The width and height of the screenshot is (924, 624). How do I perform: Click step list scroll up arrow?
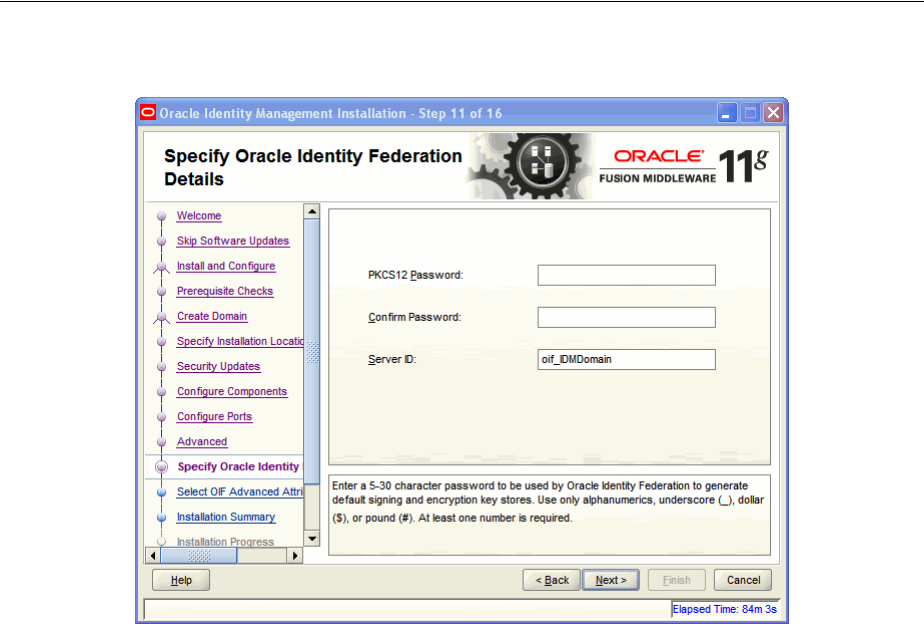(x=312, y=211)
